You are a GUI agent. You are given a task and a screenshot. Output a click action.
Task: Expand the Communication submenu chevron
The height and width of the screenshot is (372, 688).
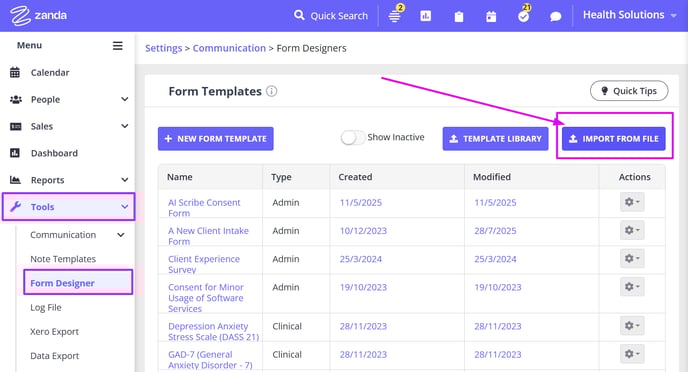121,235
